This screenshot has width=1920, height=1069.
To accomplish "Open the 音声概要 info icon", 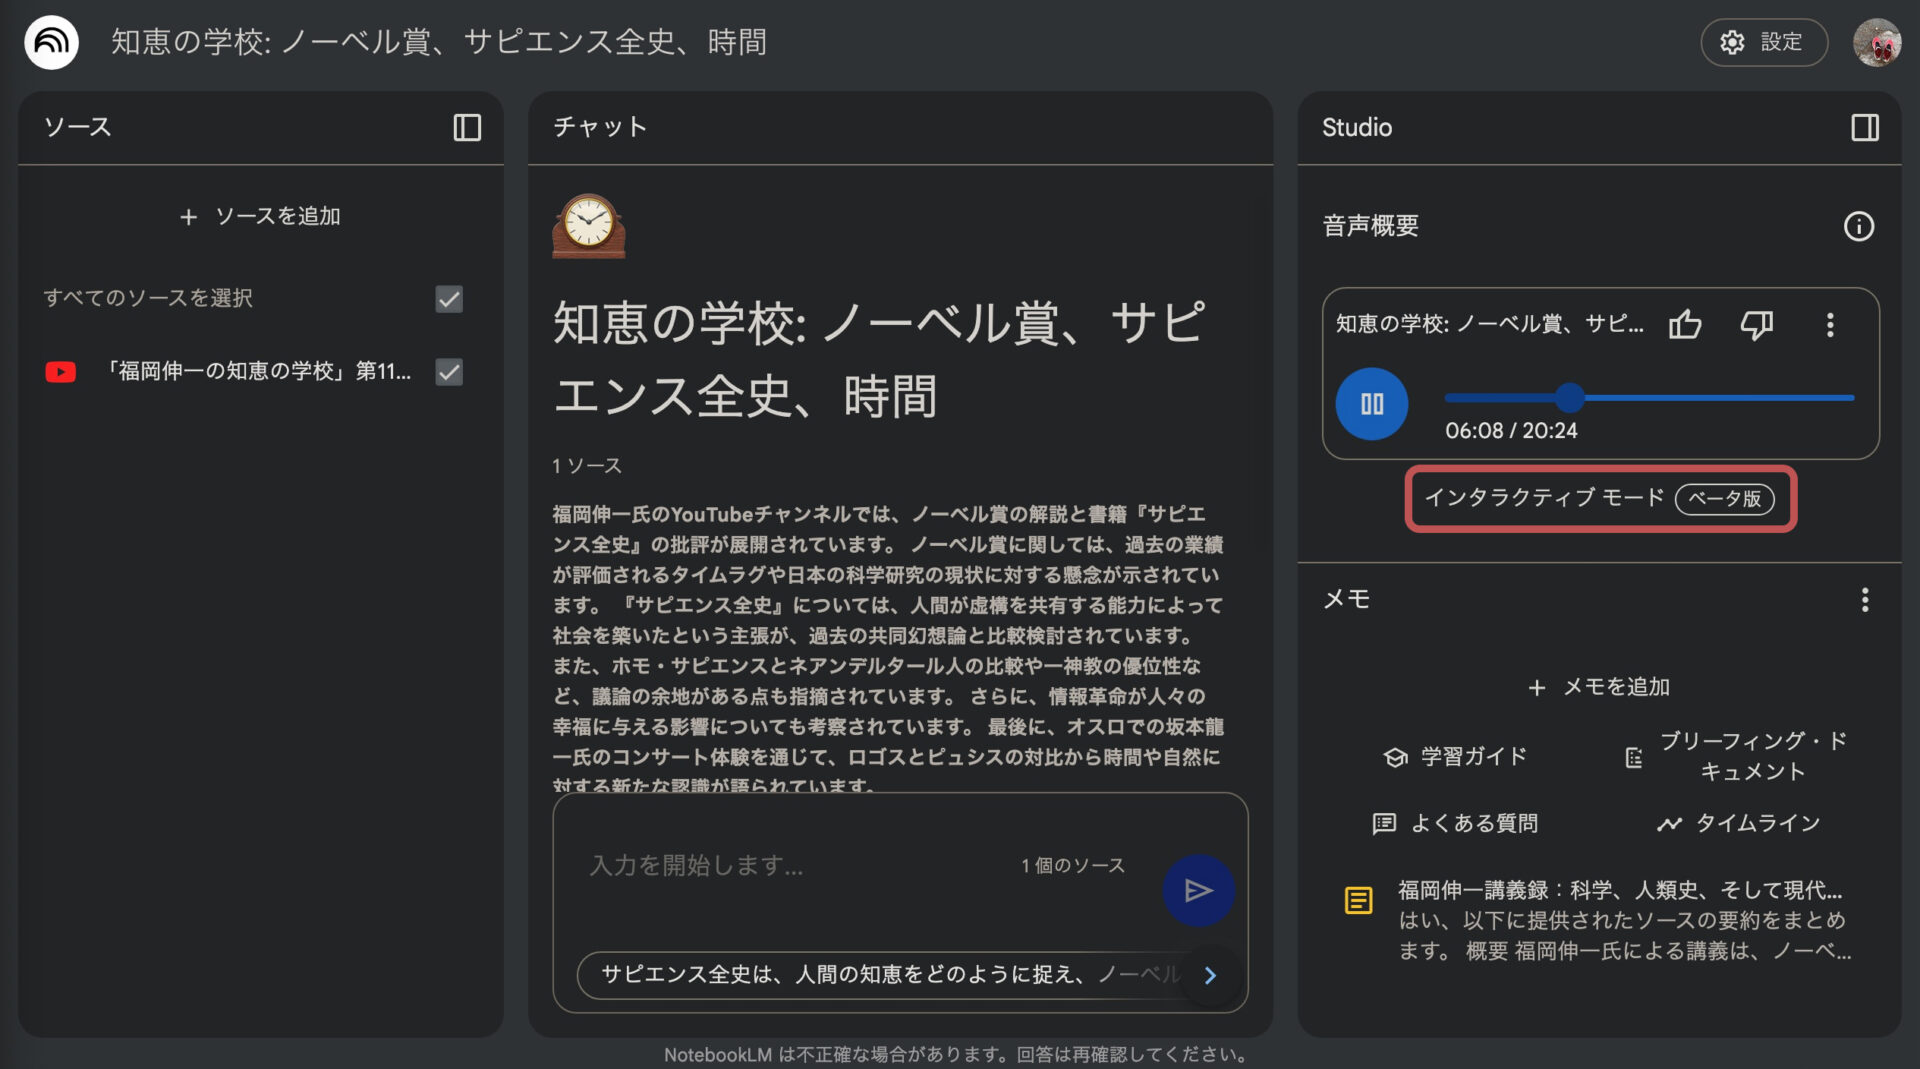I will [1858, 226].
